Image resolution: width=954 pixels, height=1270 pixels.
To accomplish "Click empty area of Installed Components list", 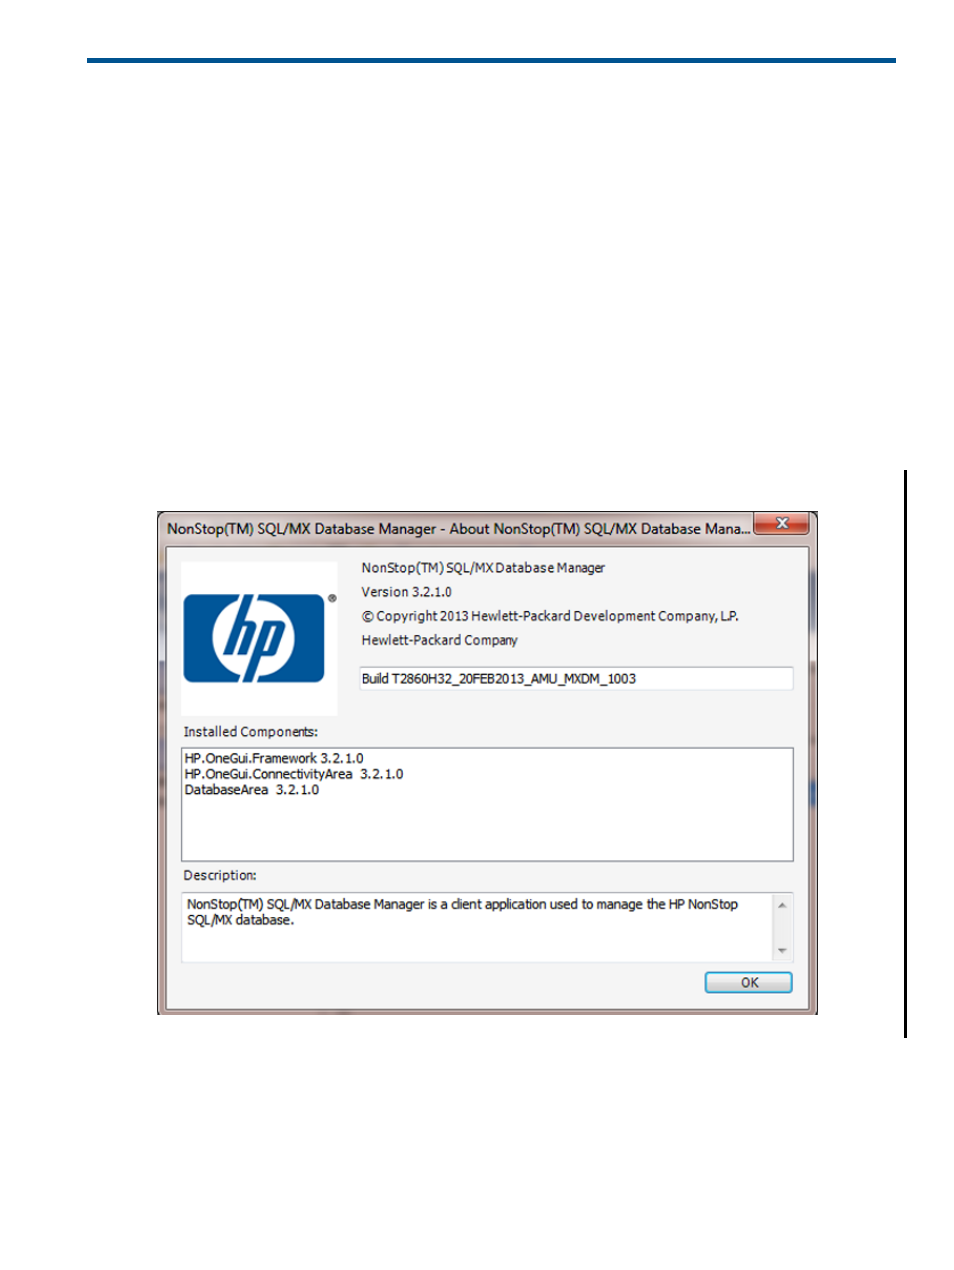I will tap(487, 830).
